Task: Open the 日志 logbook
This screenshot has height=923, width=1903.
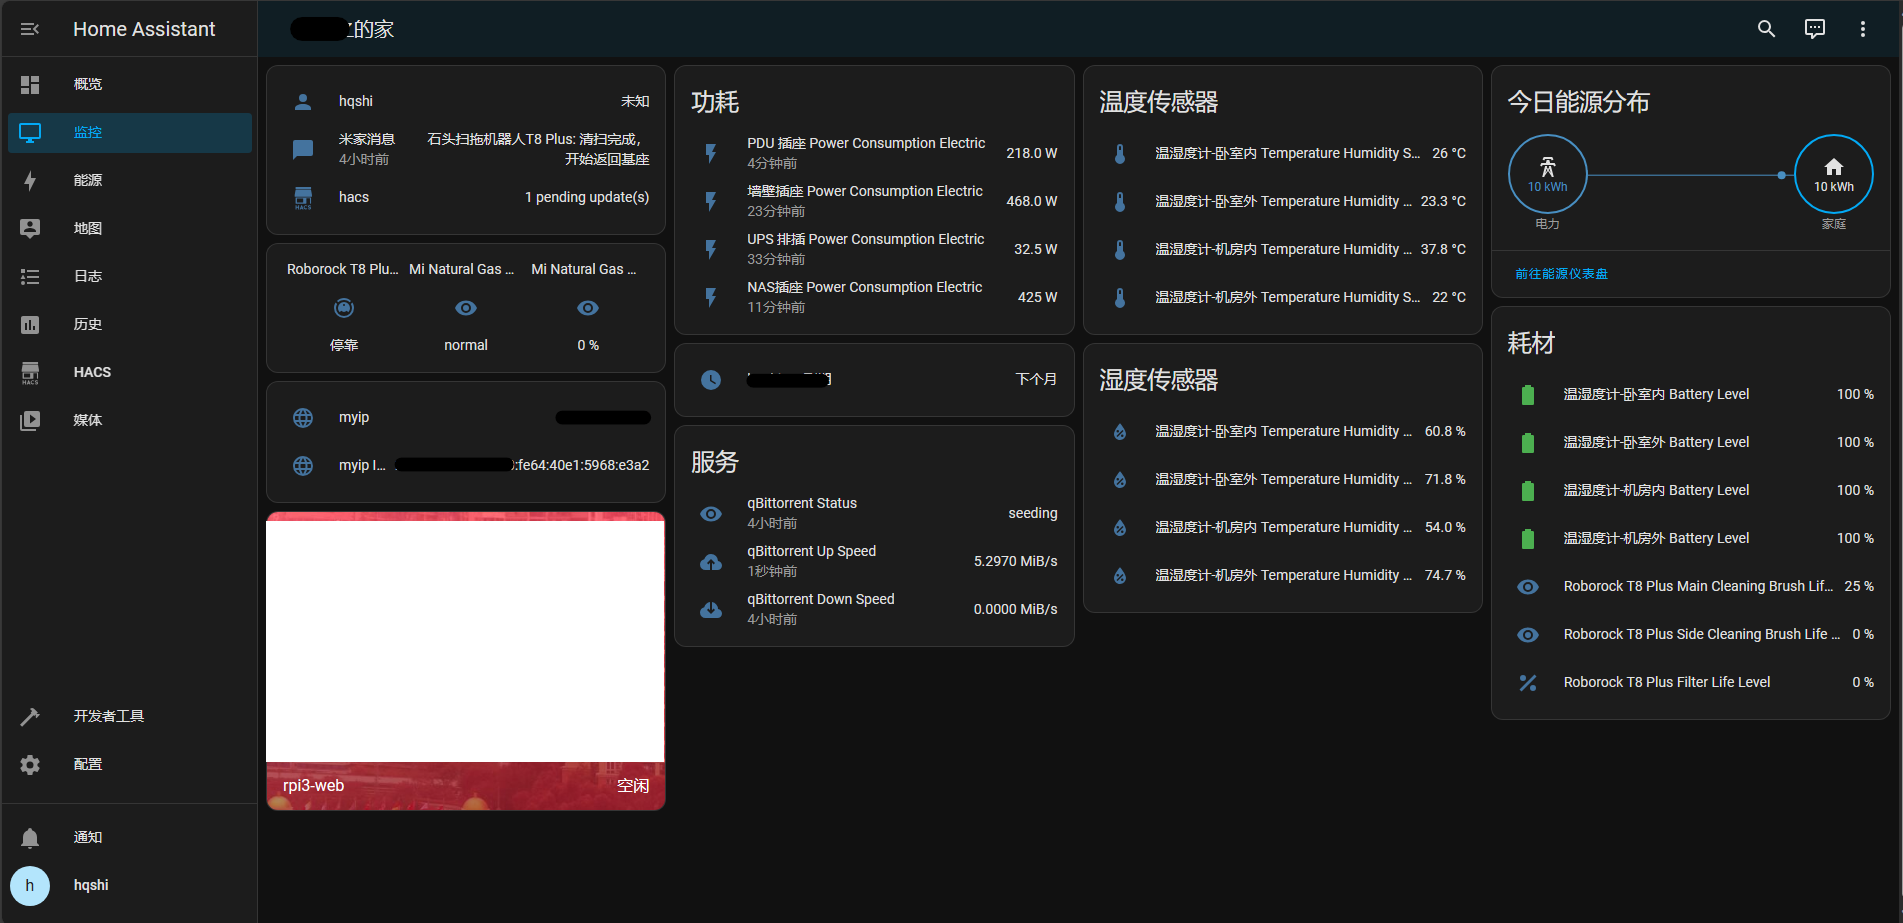Action: (x=130, y=276)
